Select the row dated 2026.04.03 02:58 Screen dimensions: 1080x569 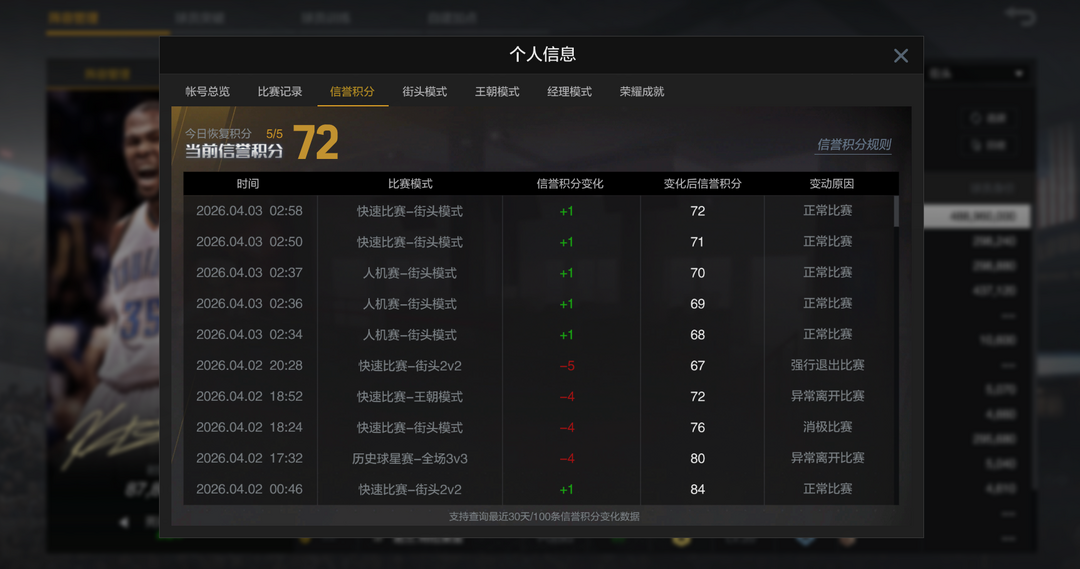(538, 211)
